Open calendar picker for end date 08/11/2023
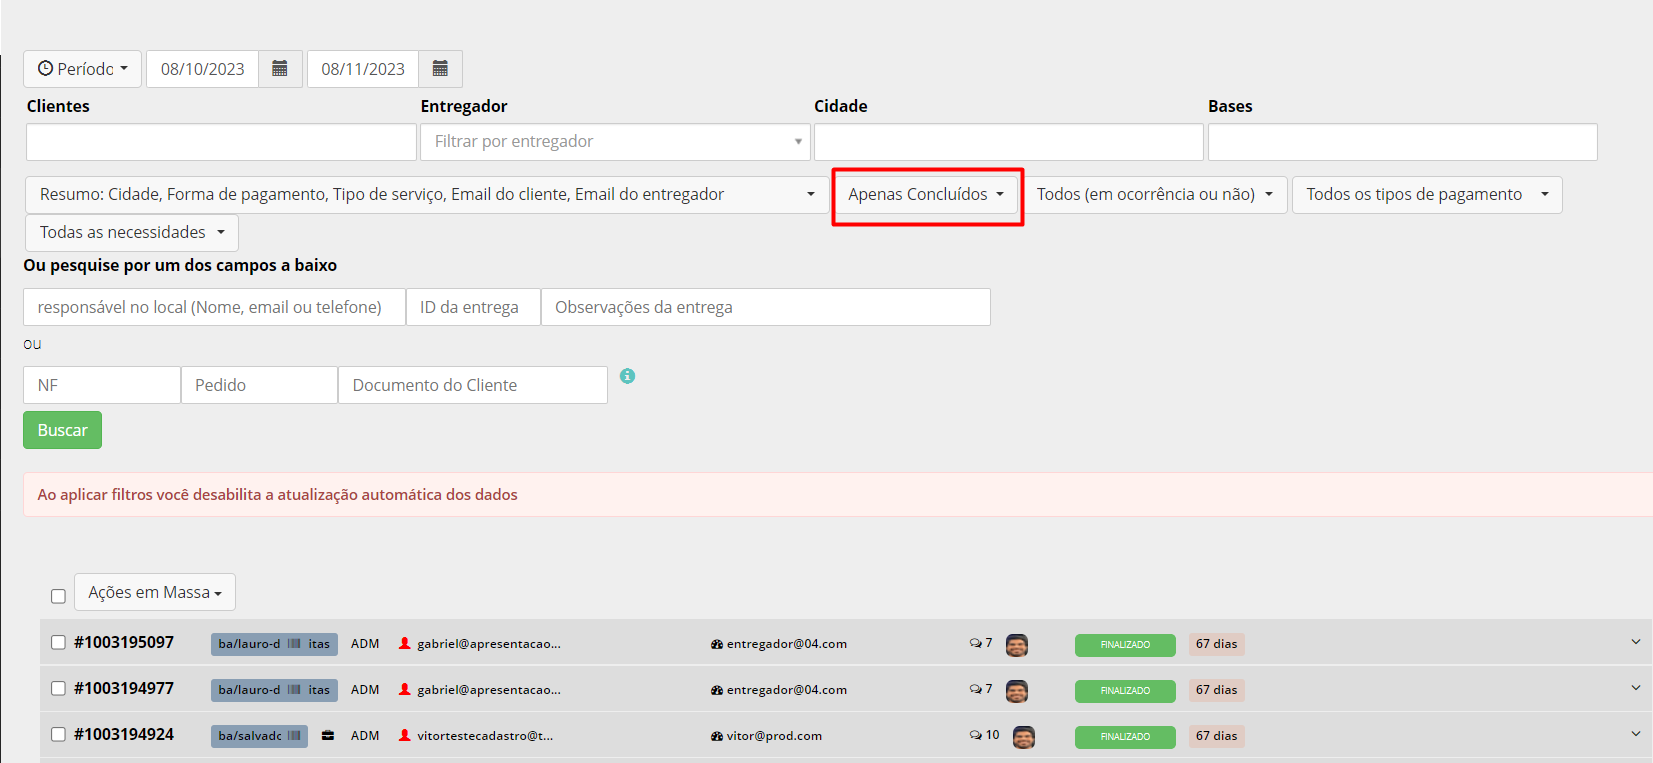1653x763 pixels. tap(440, 69)
